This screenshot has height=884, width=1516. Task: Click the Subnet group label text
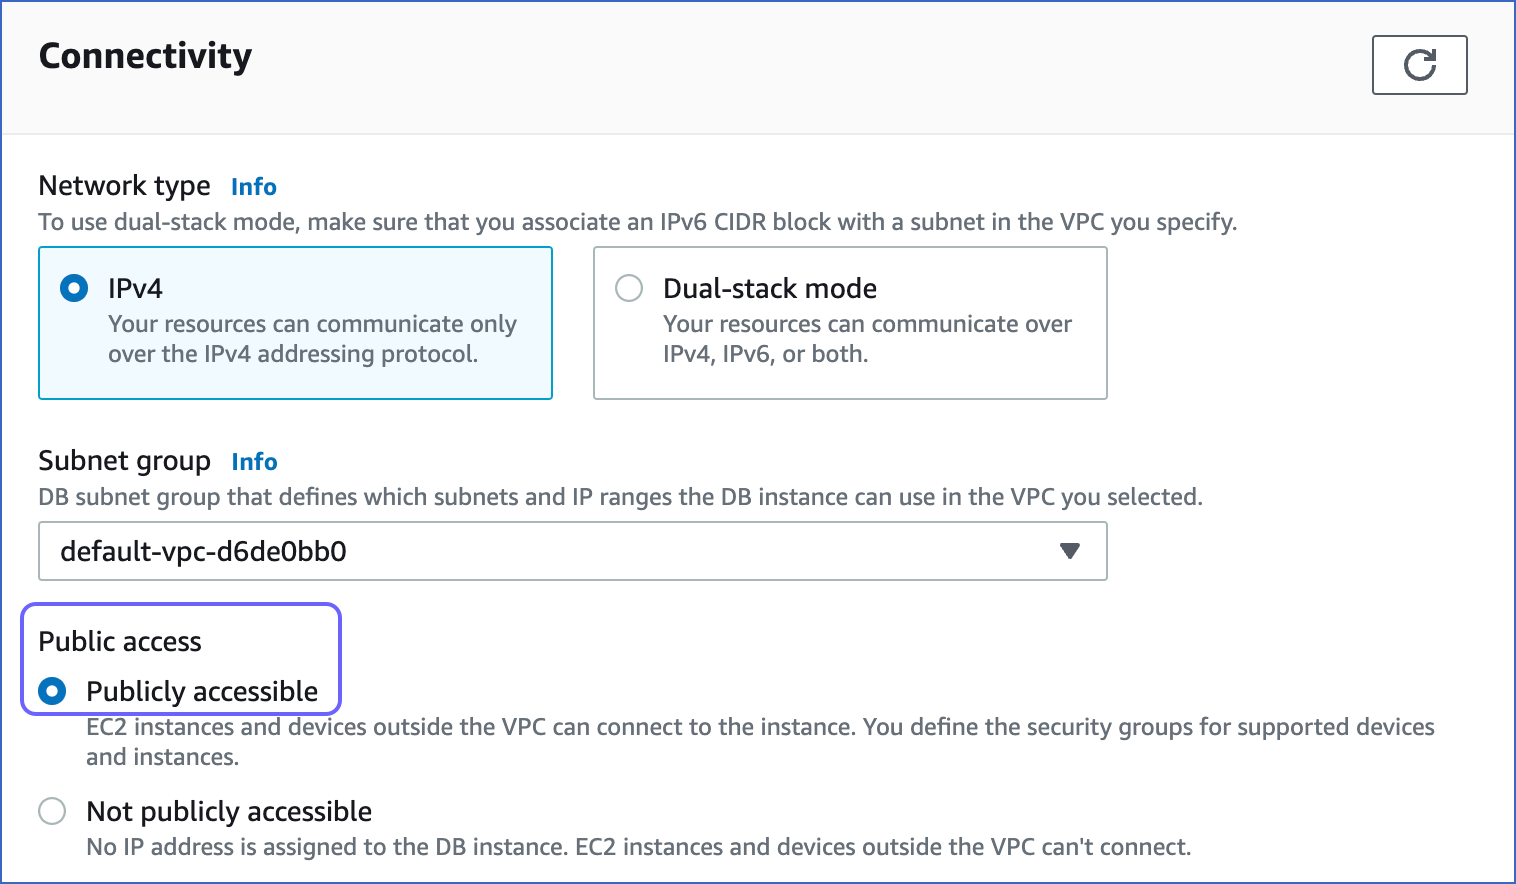point(125,461)
